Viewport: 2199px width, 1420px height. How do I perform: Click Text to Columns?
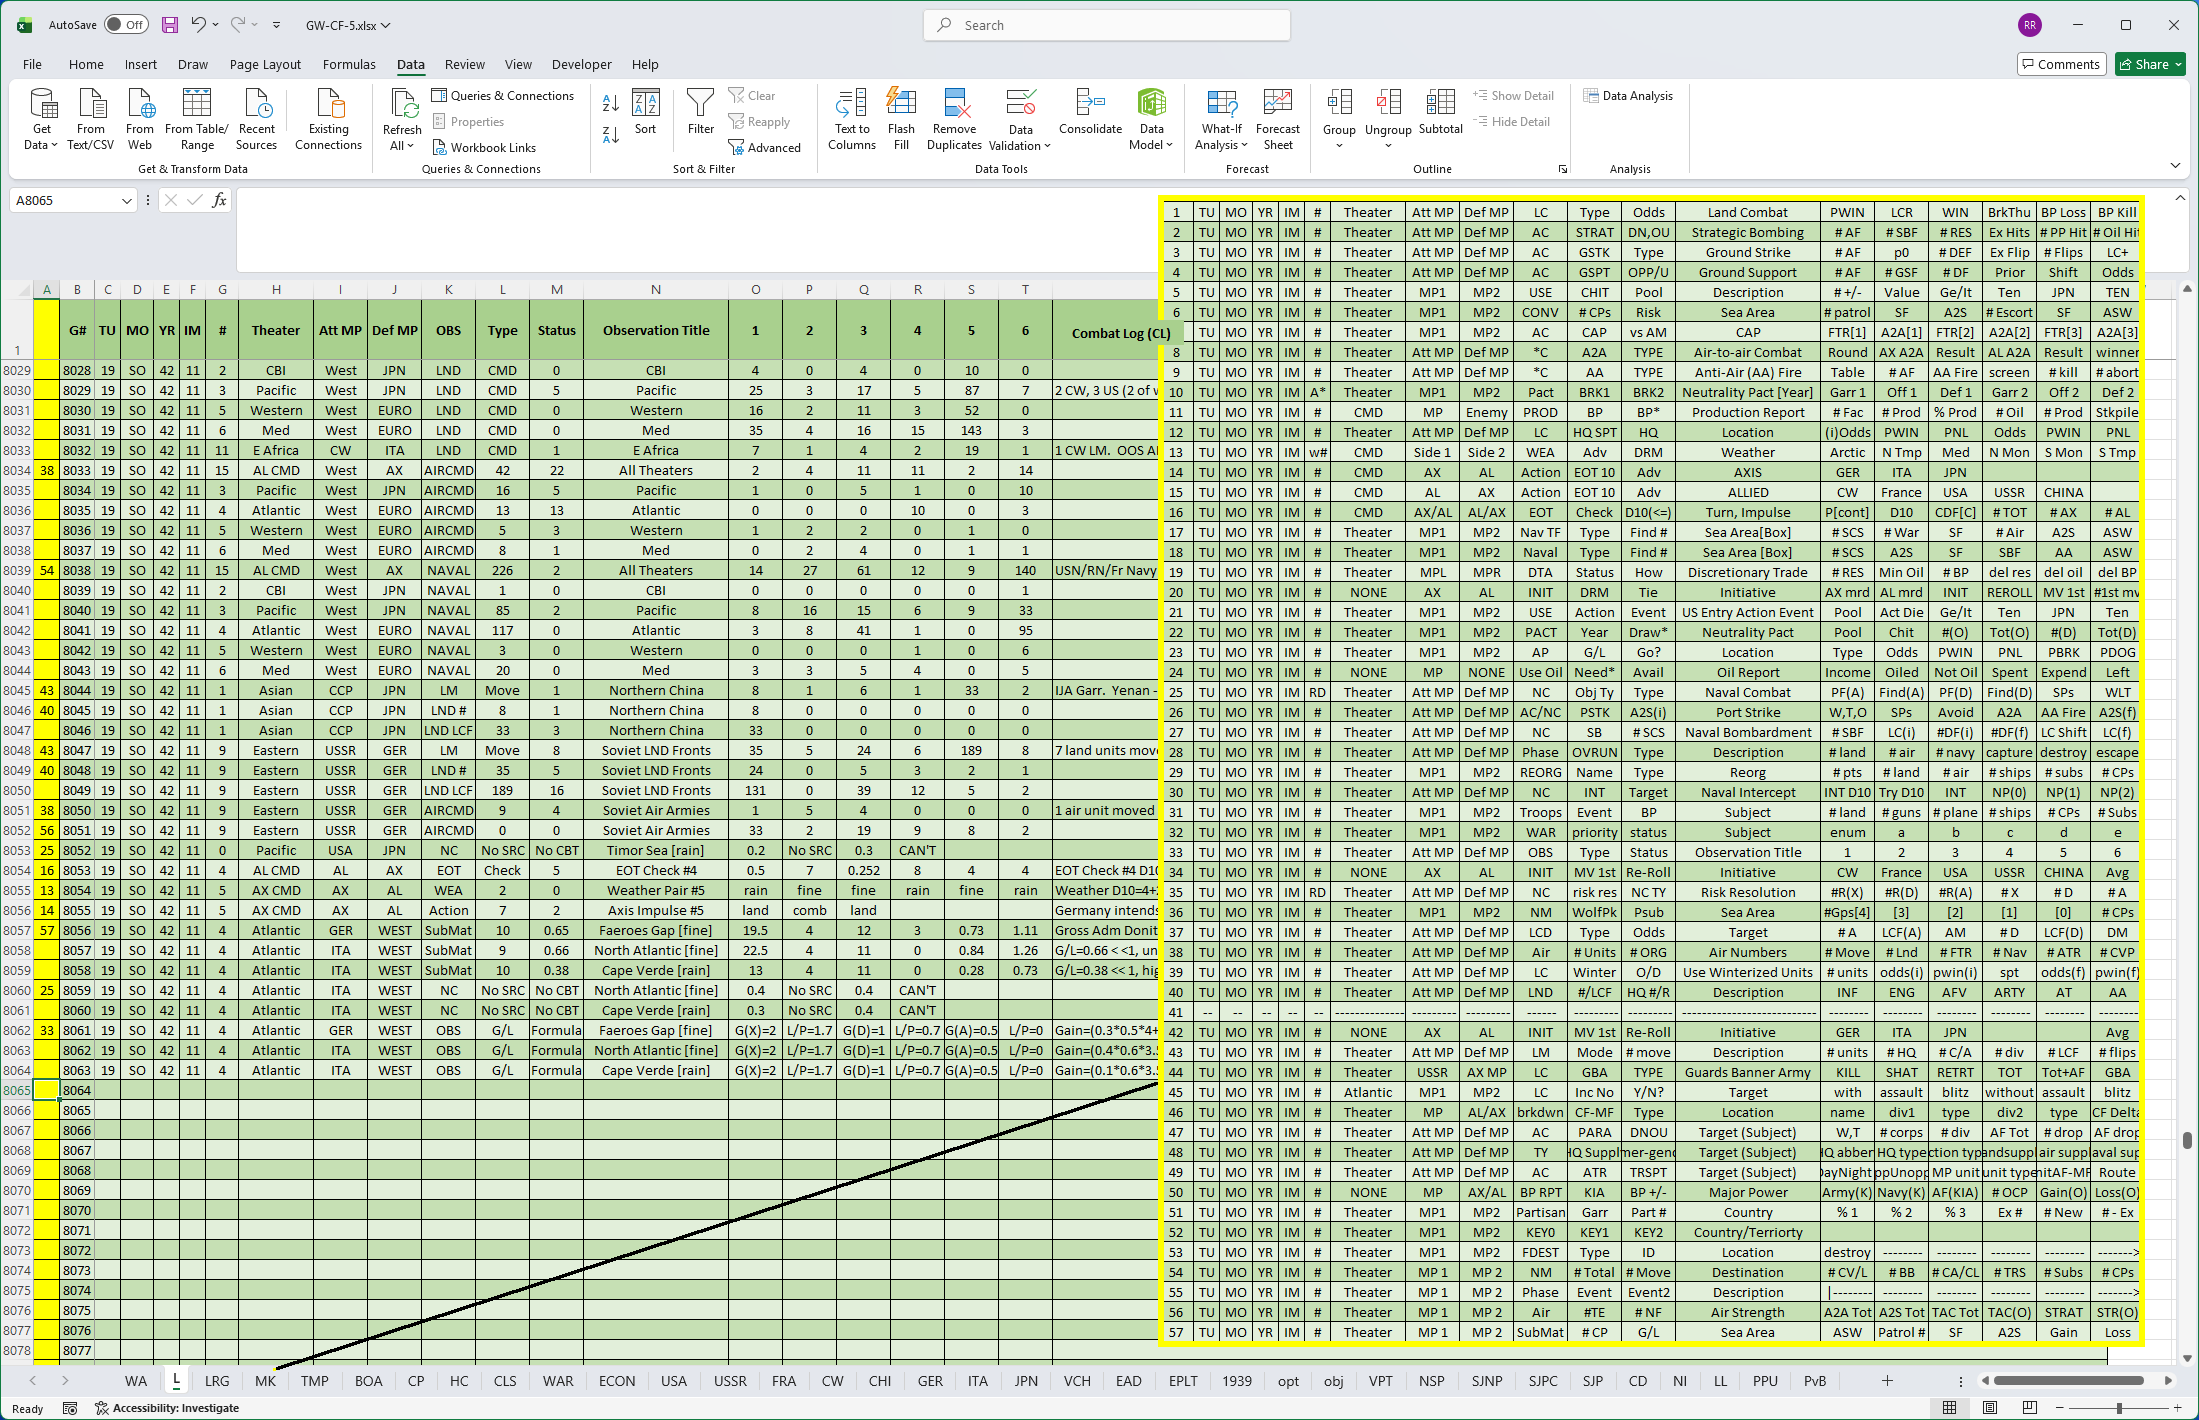pyautogui.click(x=852, y=120)
